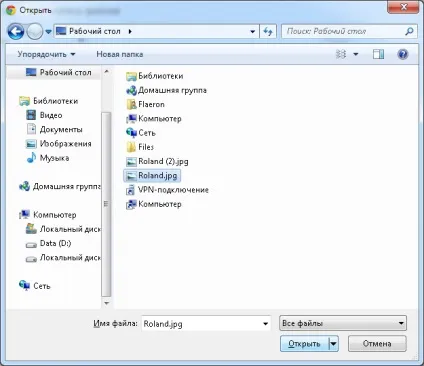
Task: Click the navigation pane scrollbar thumb
Action: (x=106, y=204)
